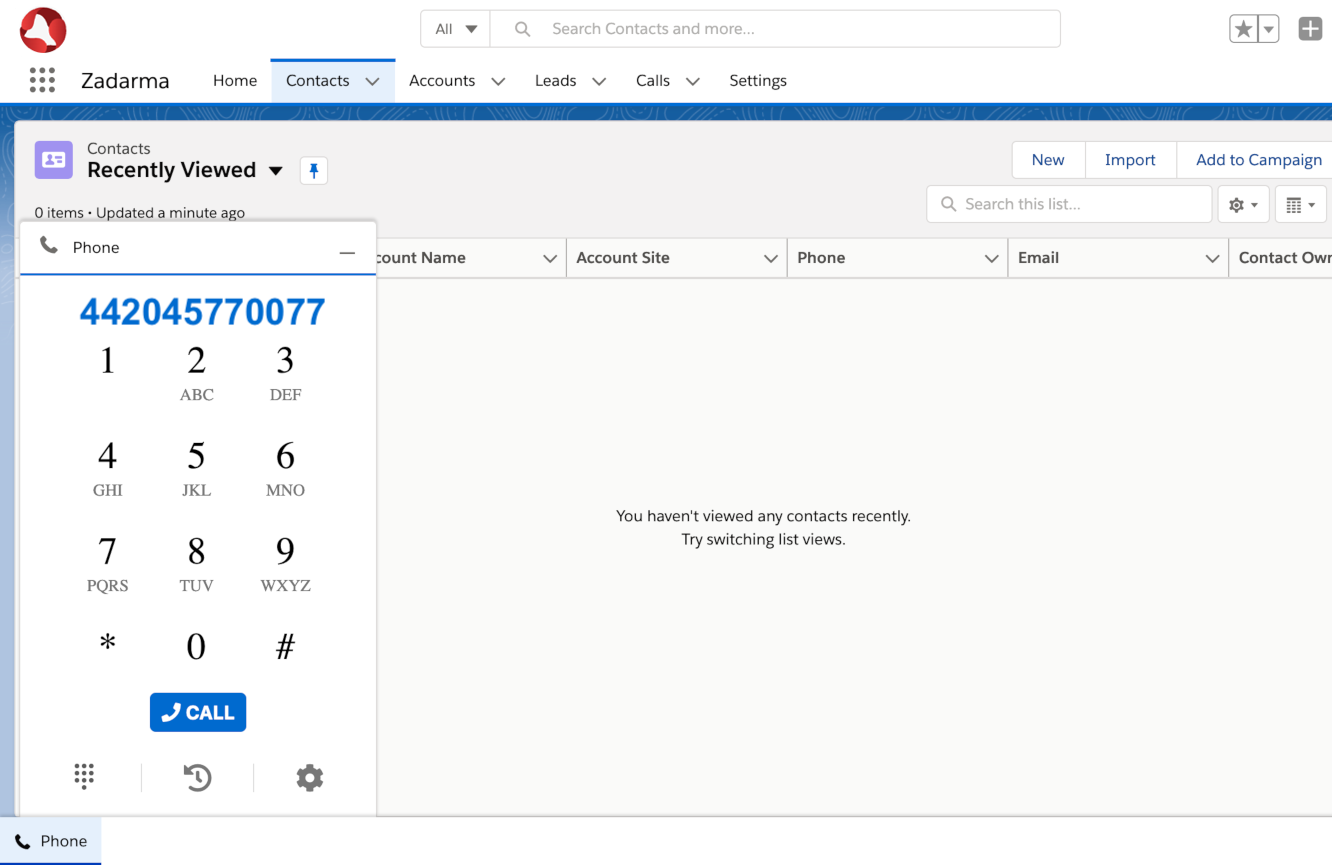Expand the Recently Viewed list selector
The height and width of the screenshot is (865, 1332).
[276, 171]
